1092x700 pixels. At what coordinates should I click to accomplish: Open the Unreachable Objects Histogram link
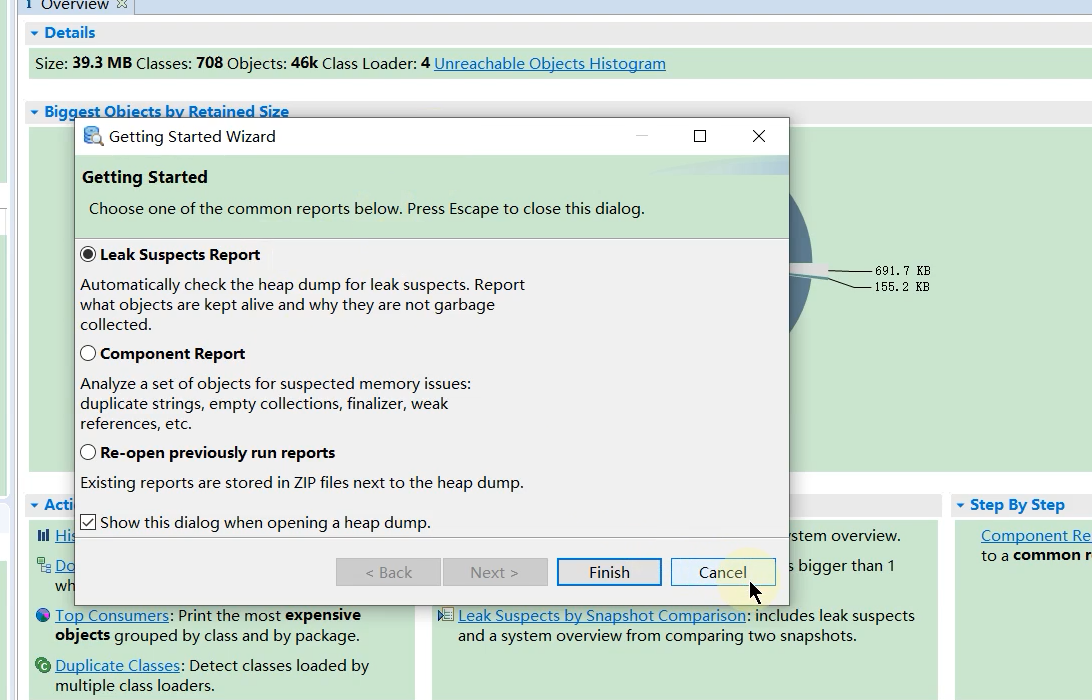pos(549,63)
